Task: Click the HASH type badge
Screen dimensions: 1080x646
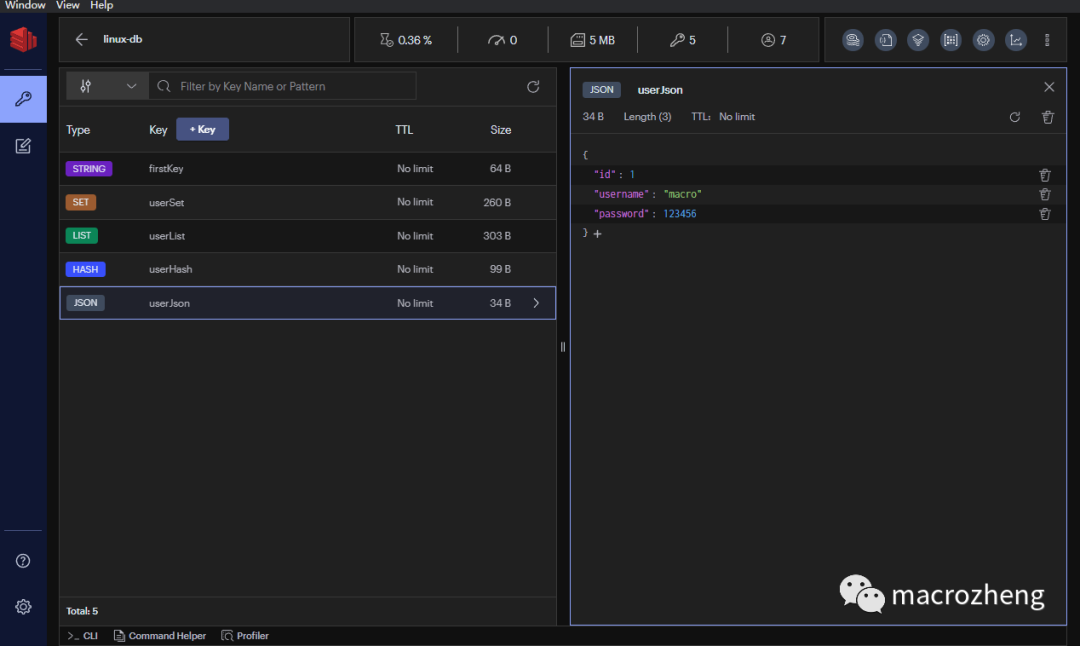Action: [85, 269]
